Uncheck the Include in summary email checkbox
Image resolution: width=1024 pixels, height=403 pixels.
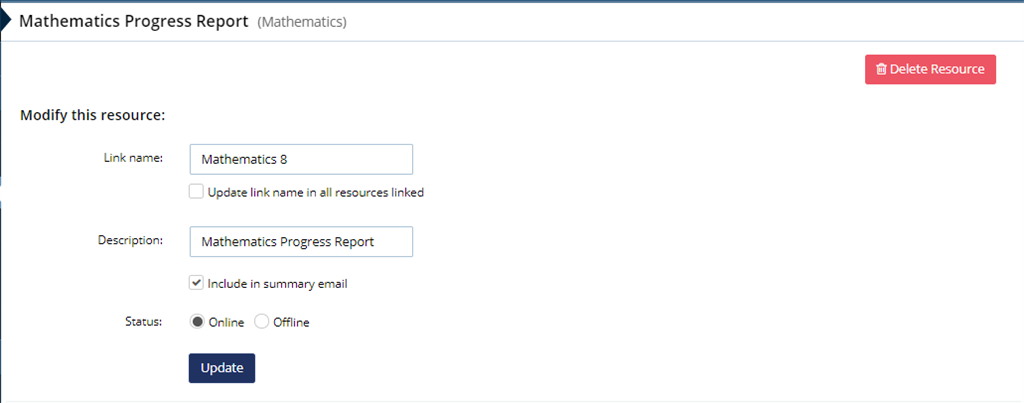coord(196,283)
